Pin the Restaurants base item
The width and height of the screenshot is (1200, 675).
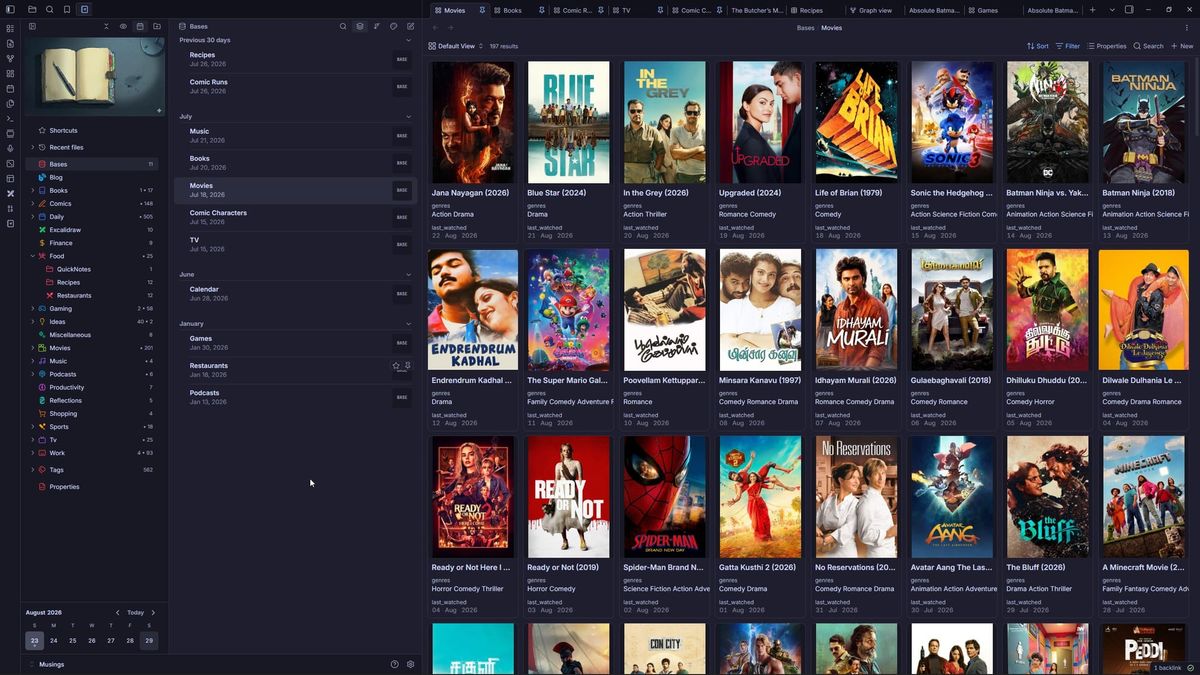point(407,366)
